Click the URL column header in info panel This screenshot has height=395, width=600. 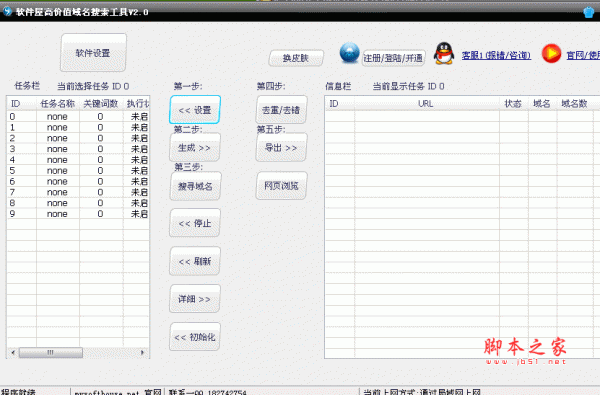click(426, 104)
